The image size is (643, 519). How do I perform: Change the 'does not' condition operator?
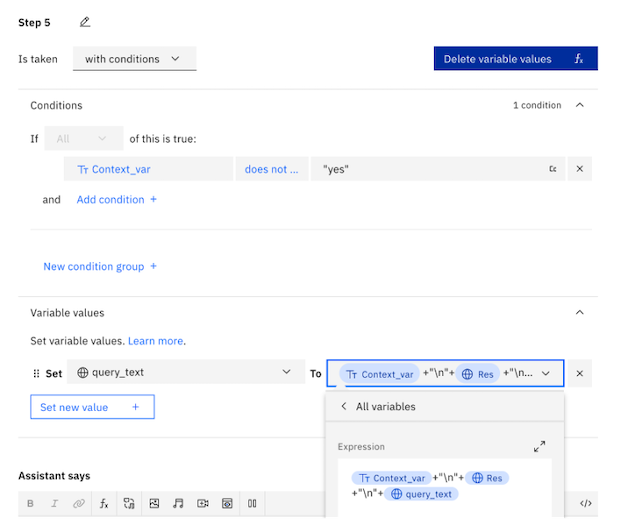[x=272, y=169]
